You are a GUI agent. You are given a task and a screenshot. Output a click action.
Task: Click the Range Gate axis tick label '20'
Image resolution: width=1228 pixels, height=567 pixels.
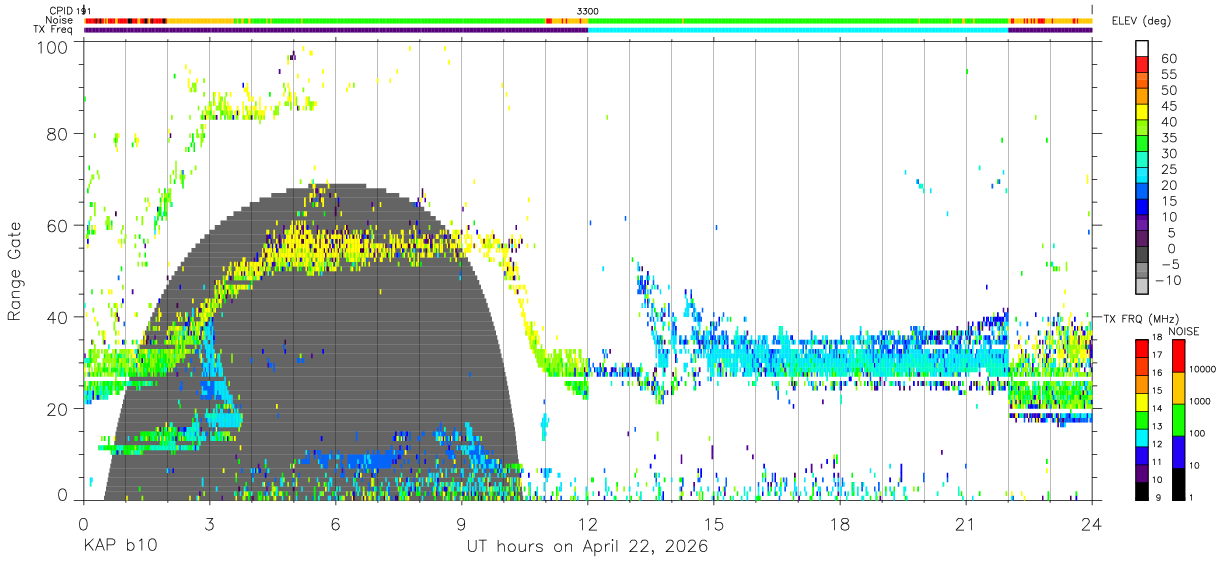click(57, 409)
